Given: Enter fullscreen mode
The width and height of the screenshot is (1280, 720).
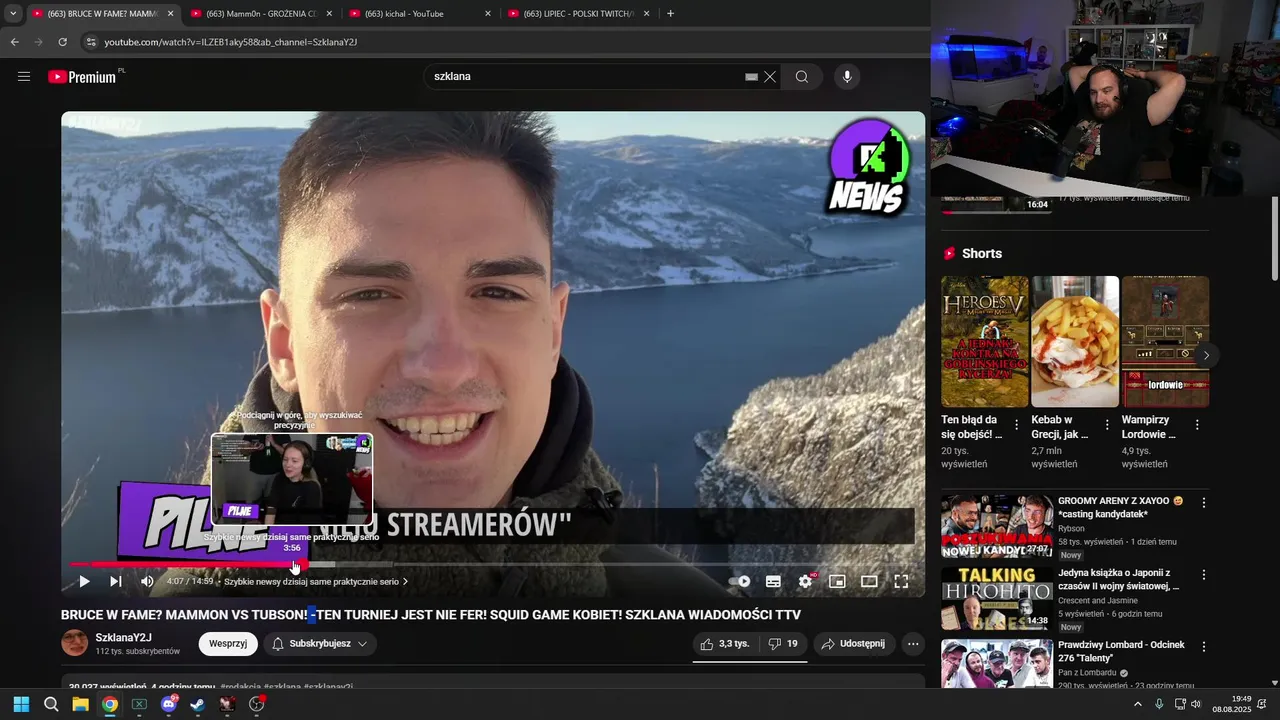Looking at the screenshot, I should (901, 581).
